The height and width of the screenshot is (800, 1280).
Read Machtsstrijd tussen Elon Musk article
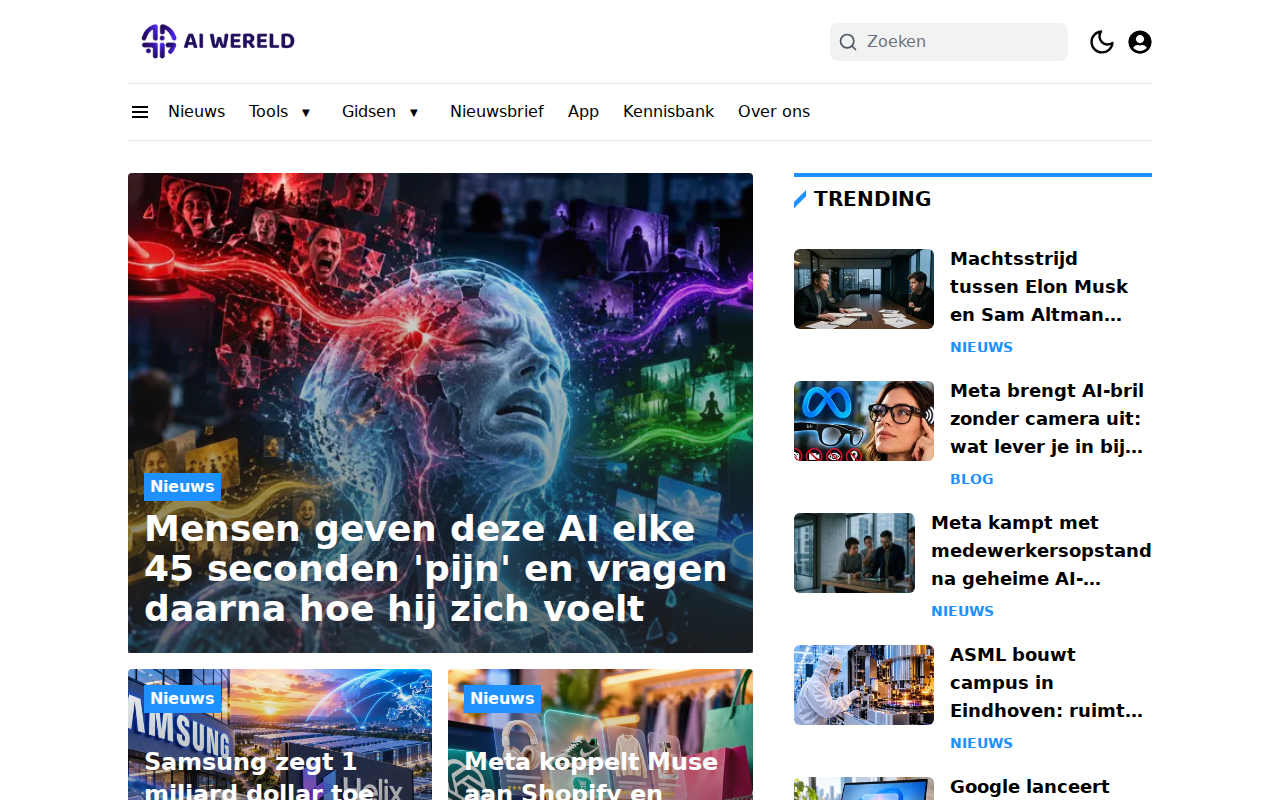coord(1039,287)
